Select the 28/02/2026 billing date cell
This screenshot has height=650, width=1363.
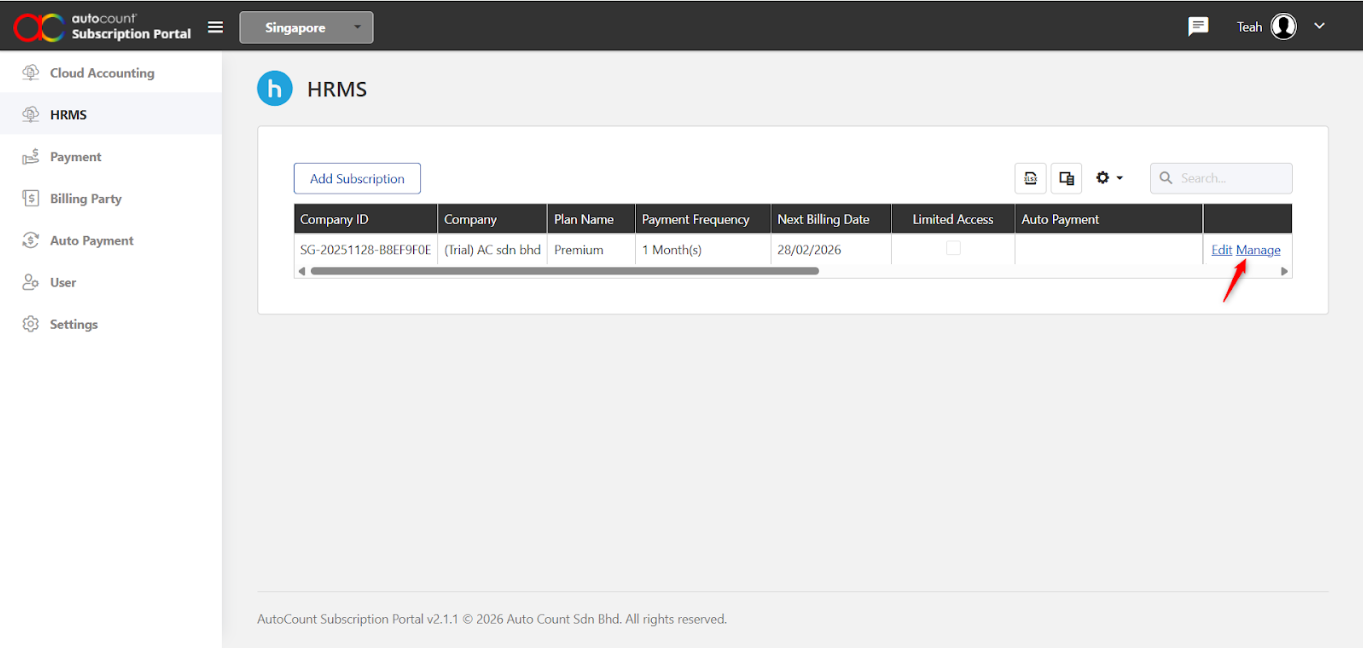[831, 250]
